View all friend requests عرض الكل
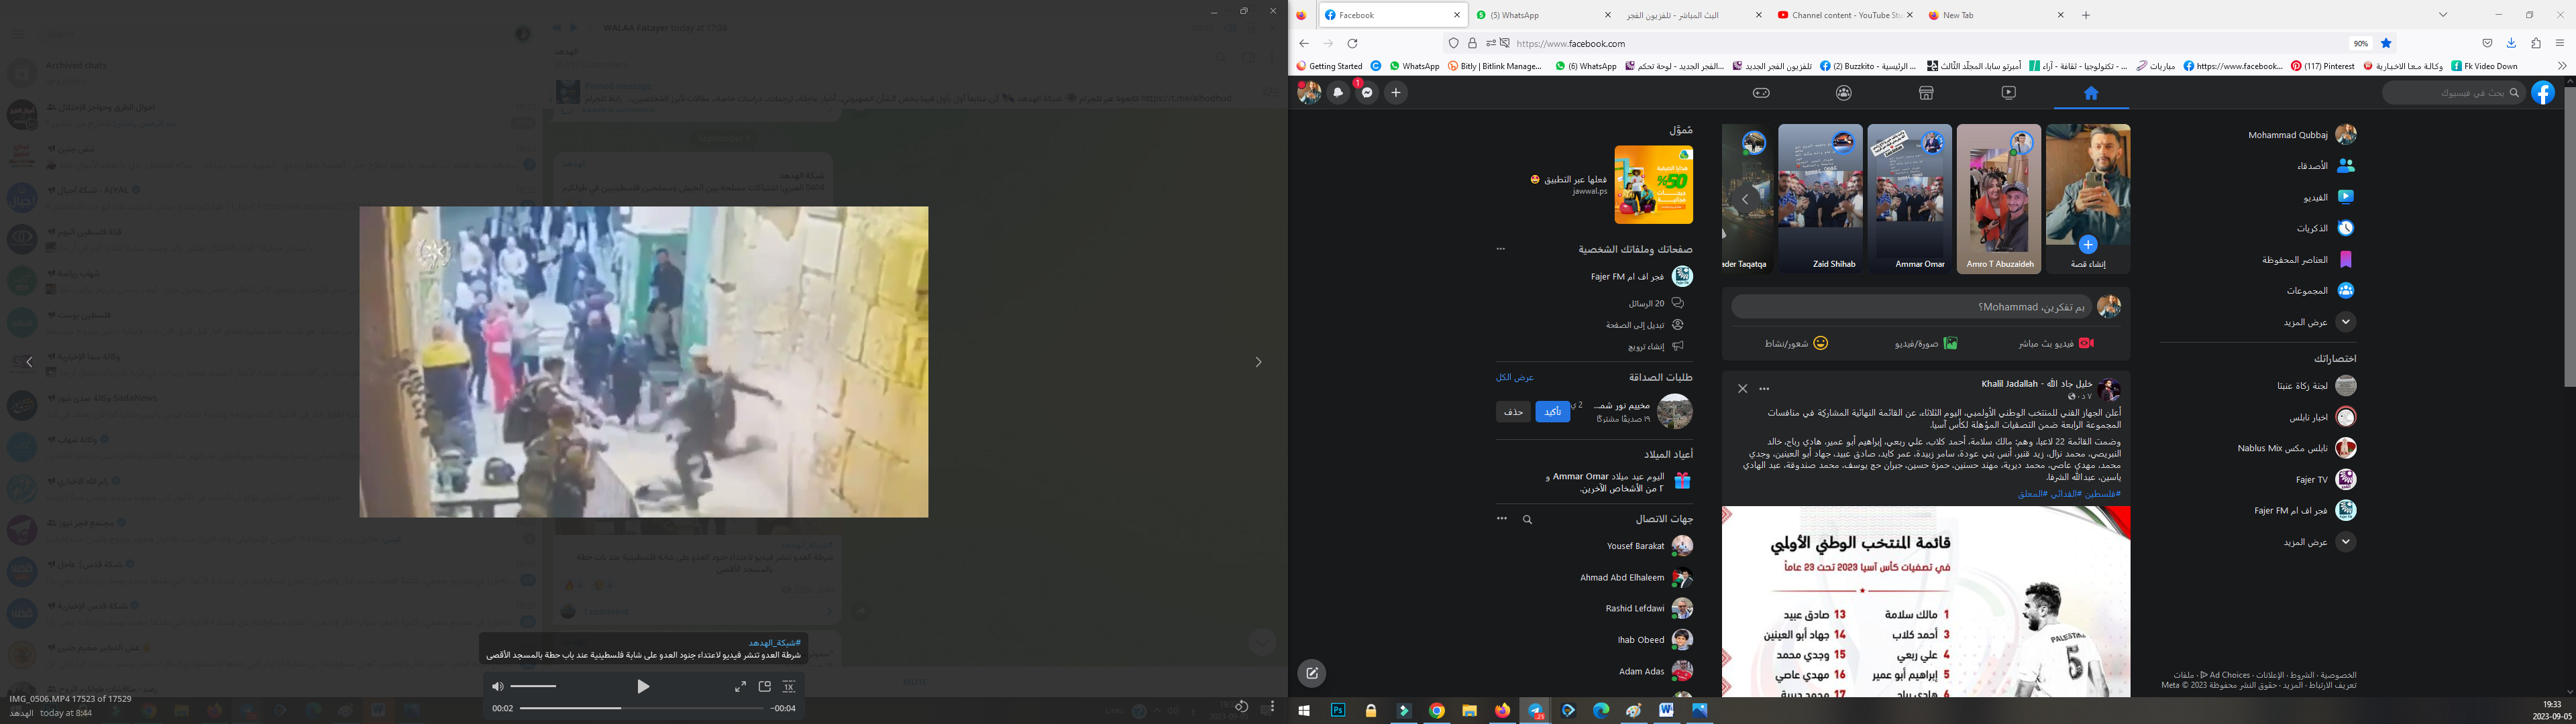This screenshot has height=724, width=2576. (x=1515, y=377)
